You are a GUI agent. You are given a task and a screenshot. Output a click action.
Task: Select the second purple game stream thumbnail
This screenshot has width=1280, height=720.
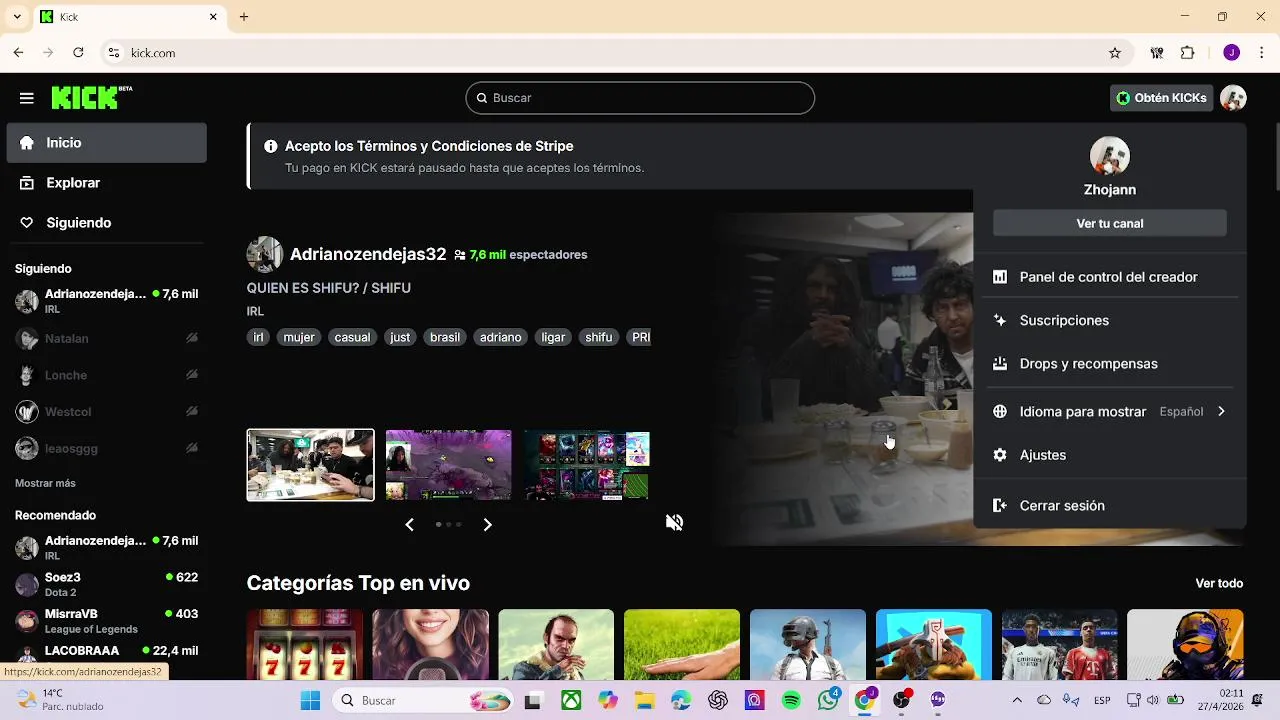tap(449, 465)
